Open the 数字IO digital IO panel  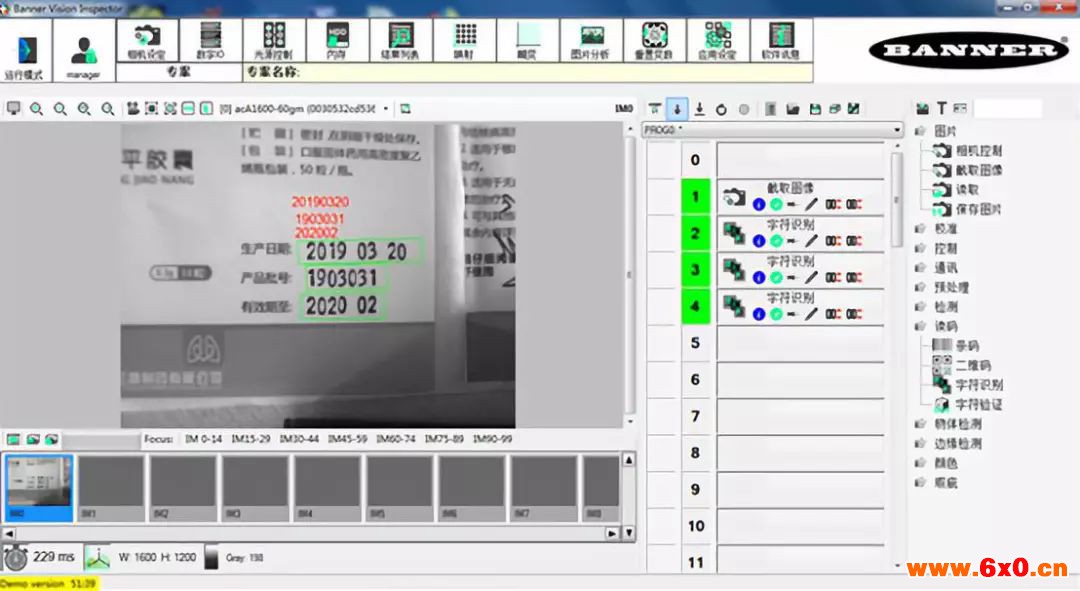click(x=210, y=40)
